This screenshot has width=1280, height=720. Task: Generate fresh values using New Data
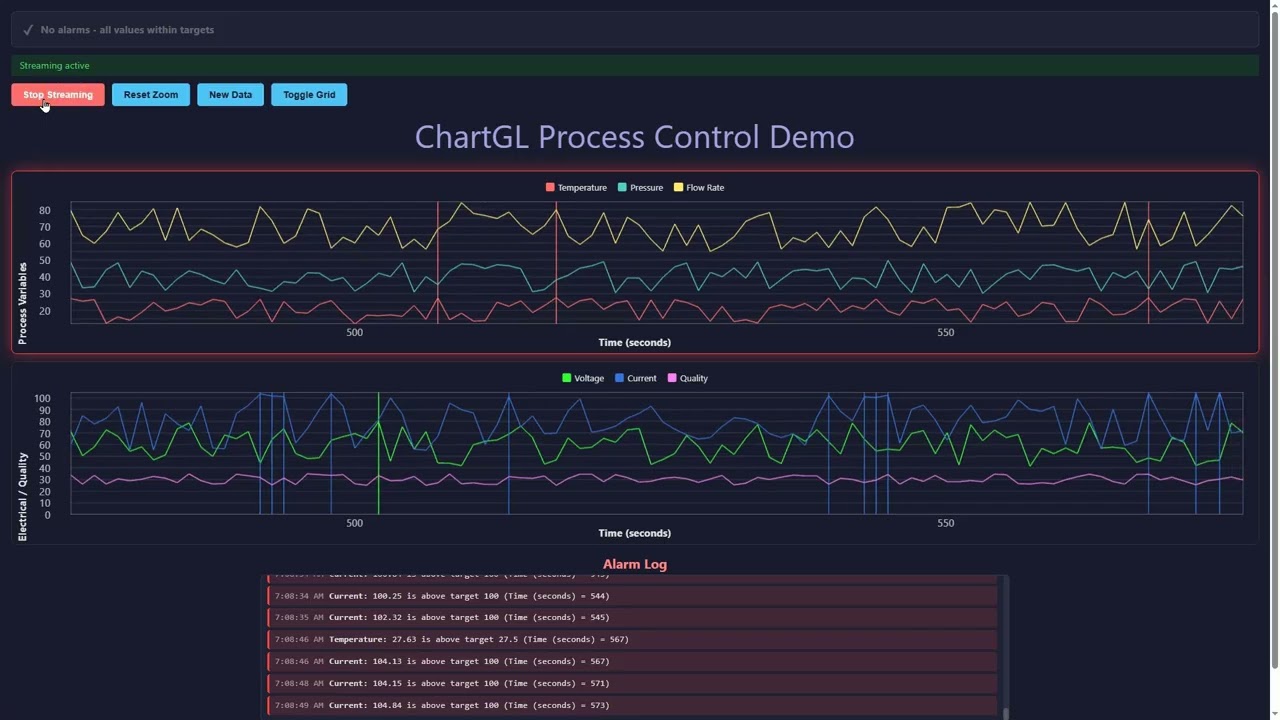pyautogui.click(x=230, y=95)
